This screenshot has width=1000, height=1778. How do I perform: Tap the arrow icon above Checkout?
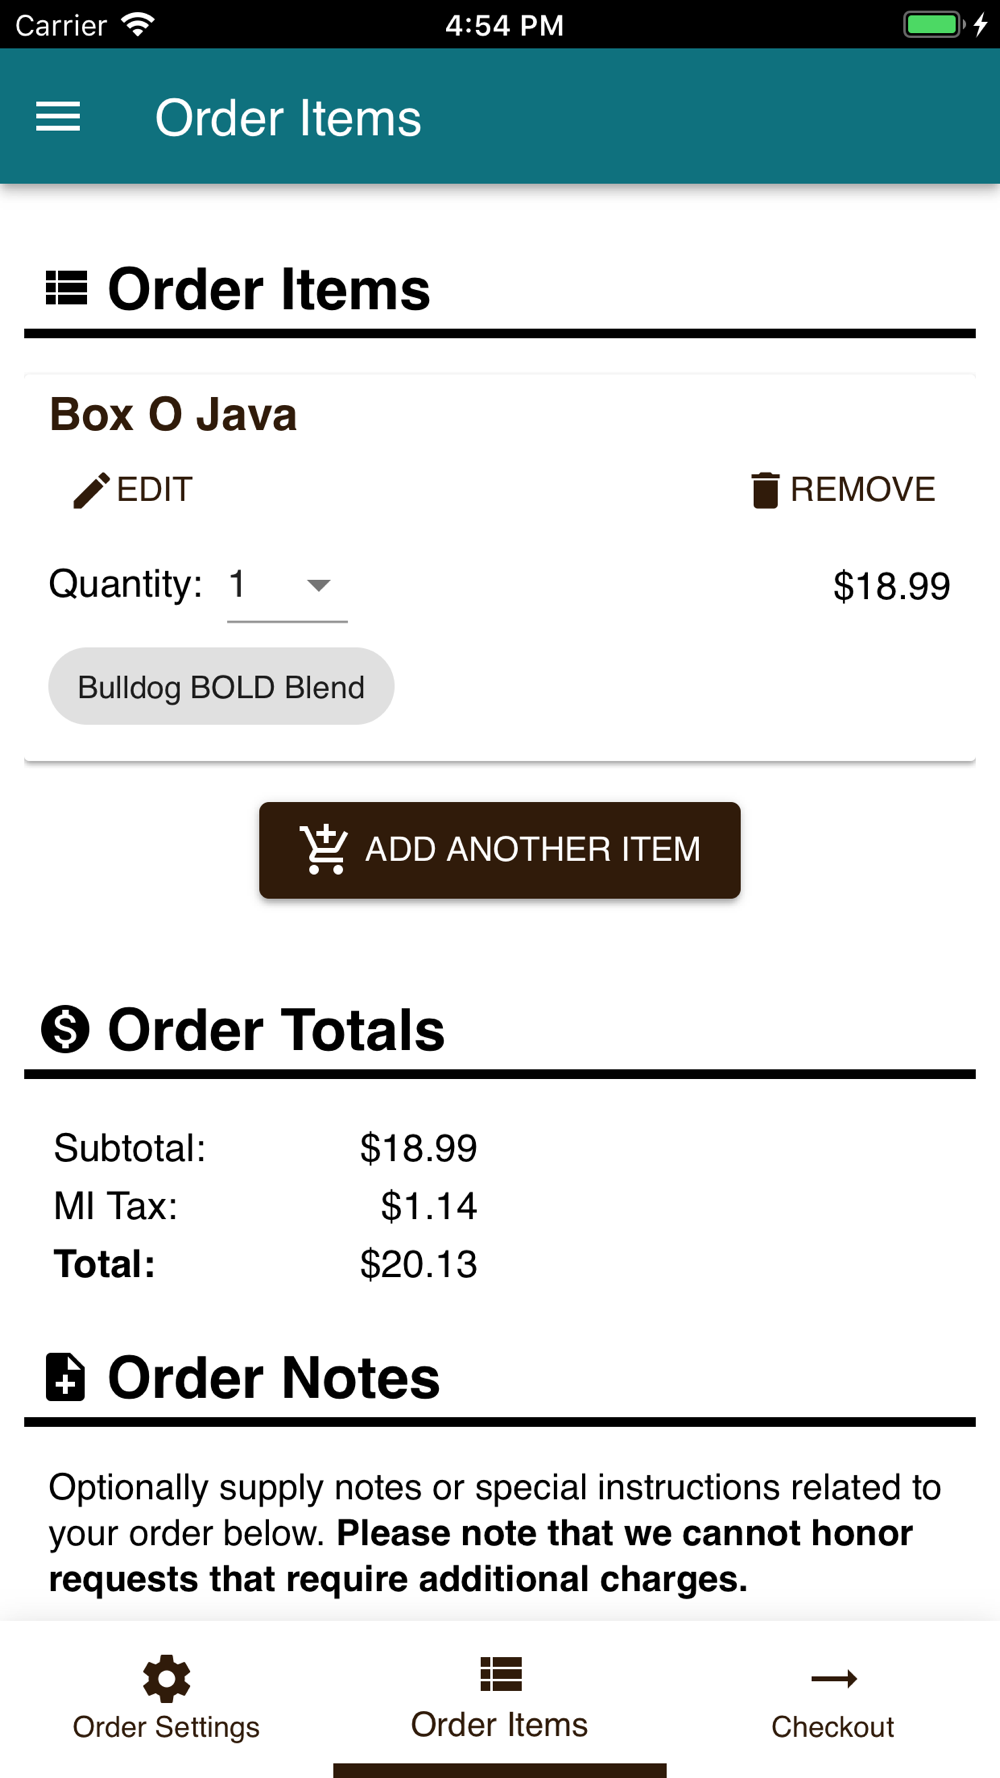click(833, 1678)
